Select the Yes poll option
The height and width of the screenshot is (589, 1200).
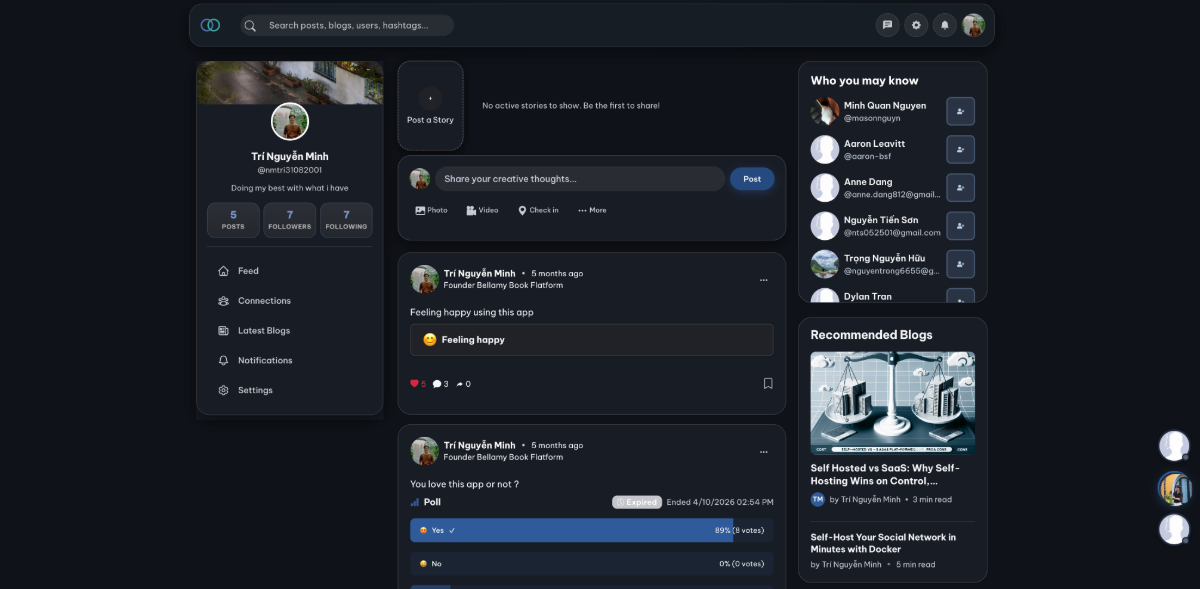(x=591, y=530)
